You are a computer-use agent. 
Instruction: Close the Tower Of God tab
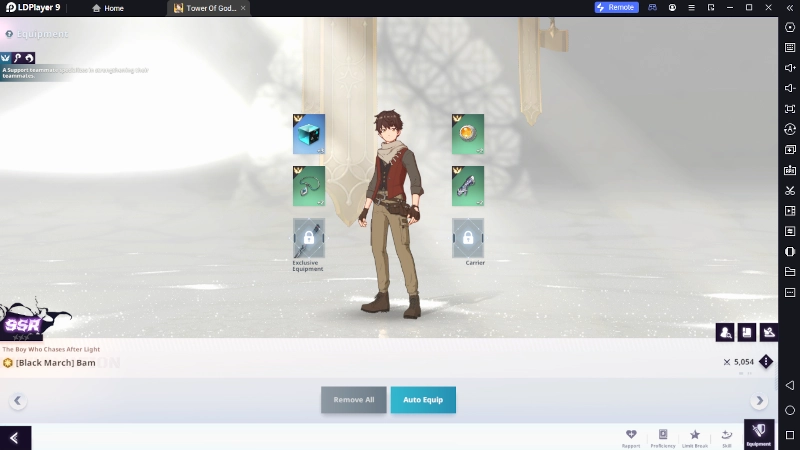click(x=243, y=8)
